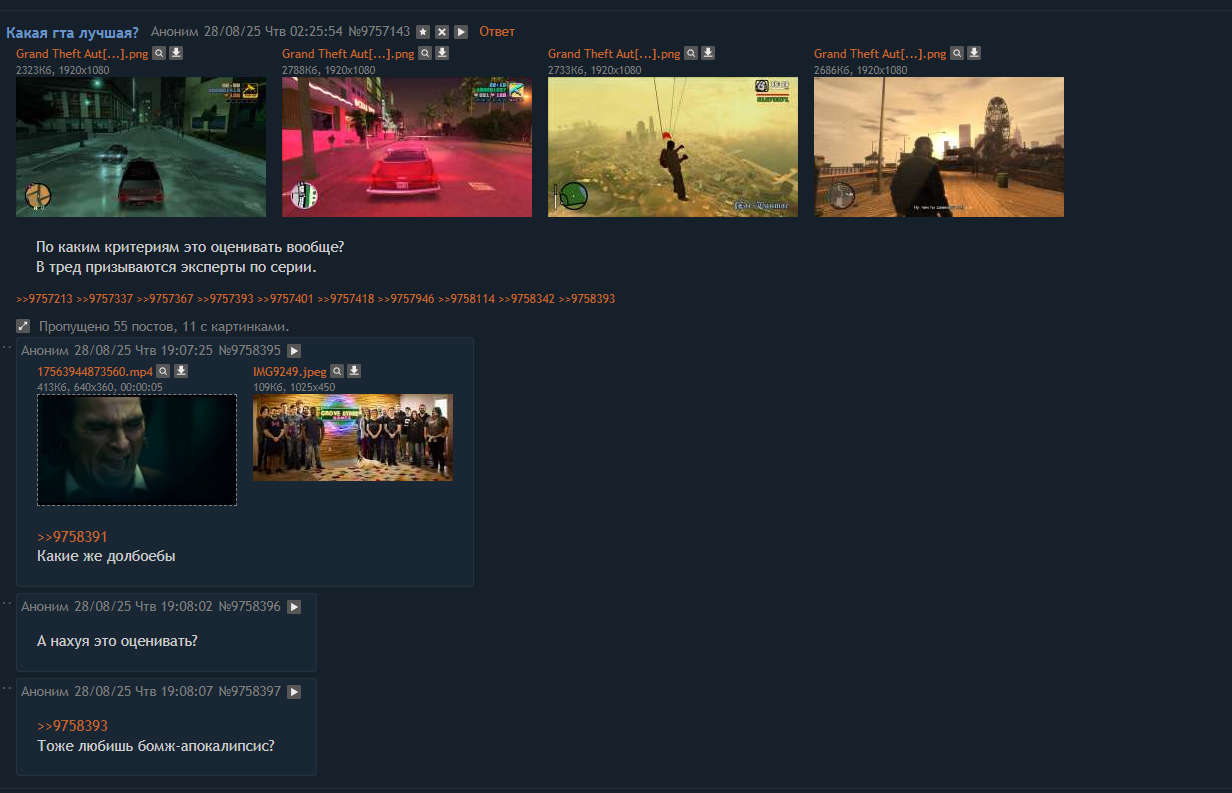Viewport: 1232px width, 793px height.
Task: Download IMG9249.jpeg file
Action: 354,371
